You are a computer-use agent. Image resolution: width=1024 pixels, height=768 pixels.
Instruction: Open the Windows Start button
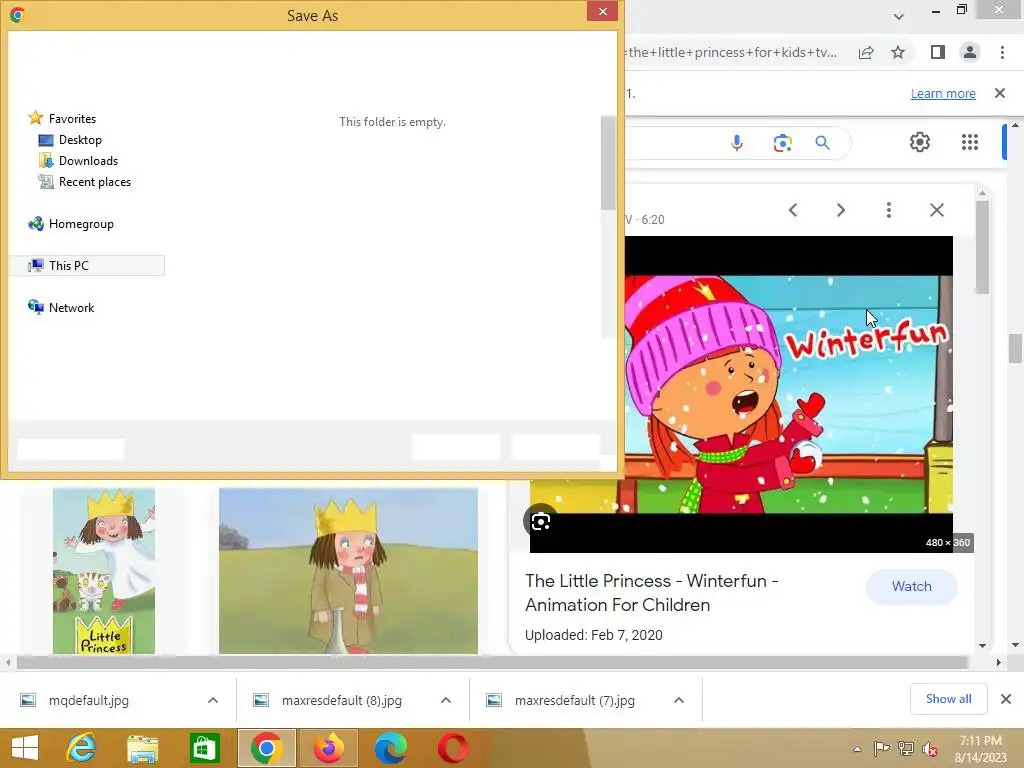25,748
